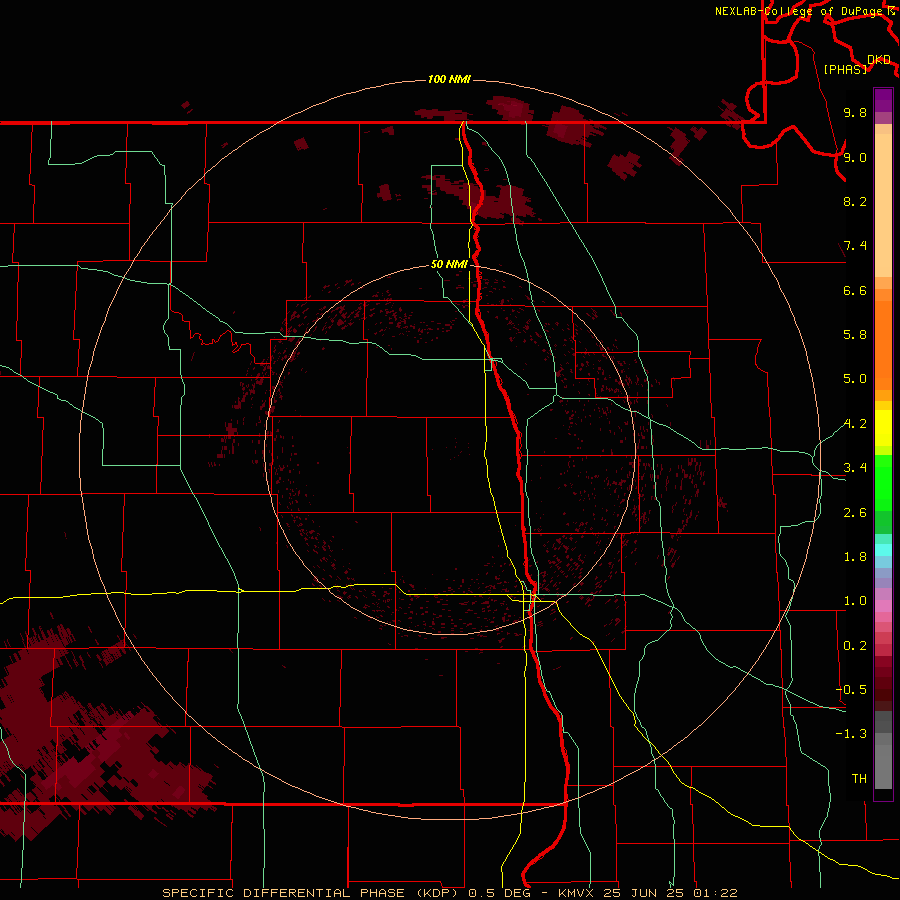Pick the gray legend band near TH
Image resolution: width=900 pixels, height=900 pixels.
point(883,766)
